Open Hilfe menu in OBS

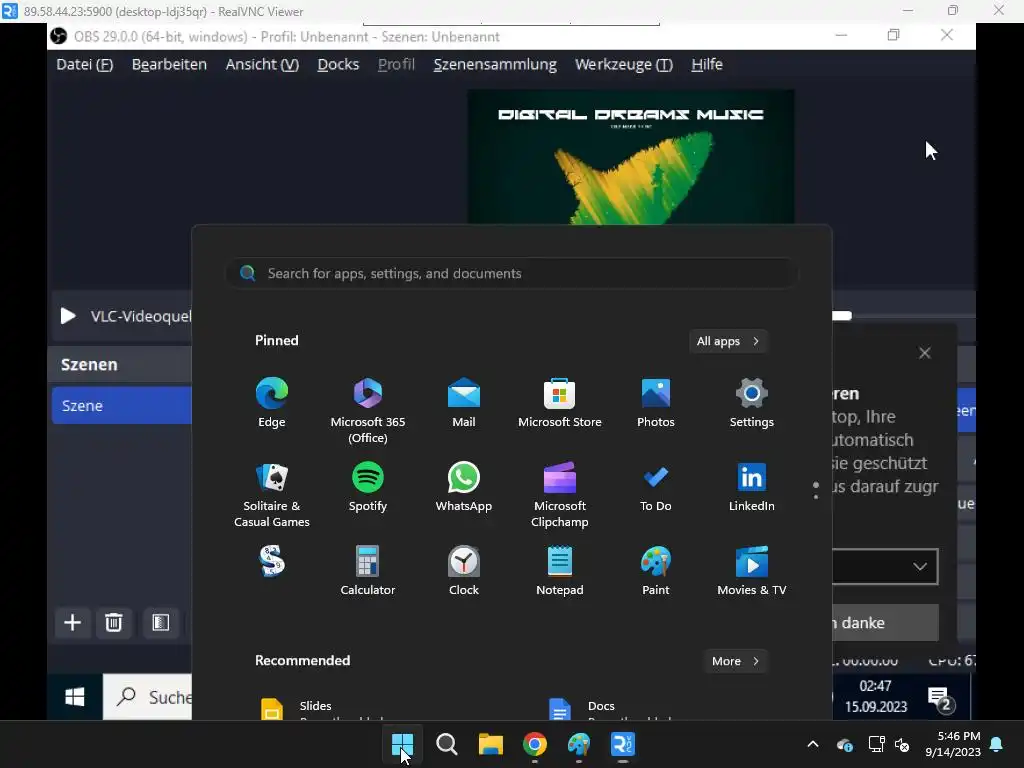tap(707, 65)
